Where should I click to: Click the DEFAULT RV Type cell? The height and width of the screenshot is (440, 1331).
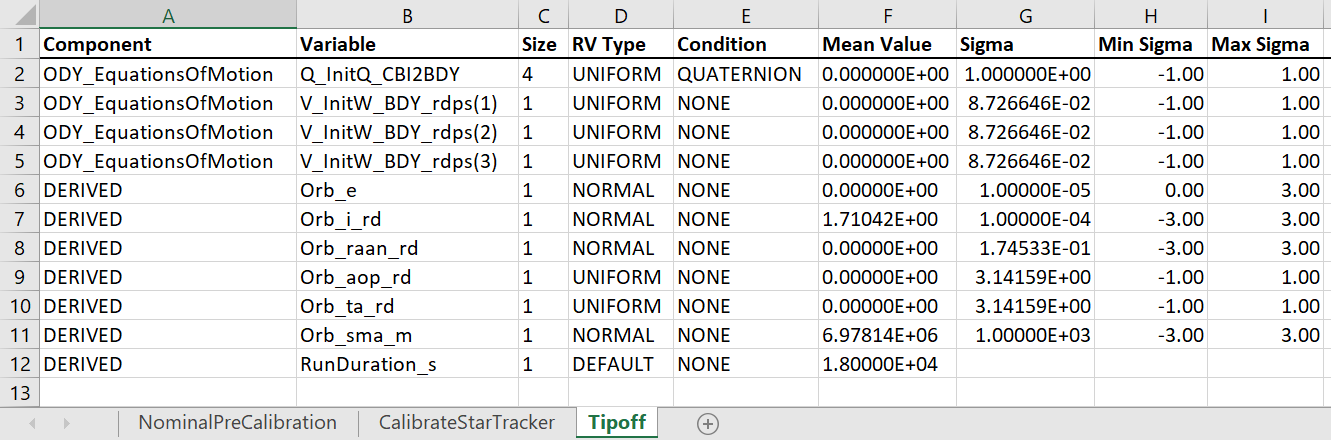point(613,364)
